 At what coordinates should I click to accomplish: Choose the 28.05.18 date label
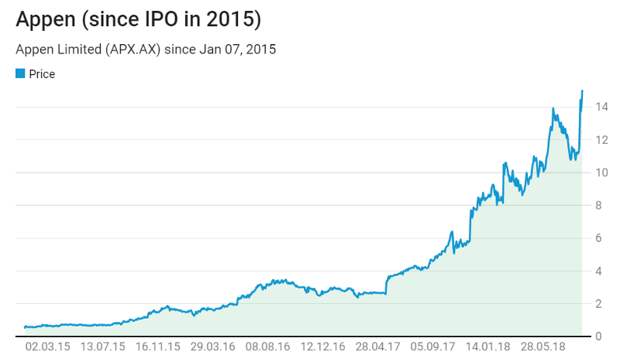543,347
